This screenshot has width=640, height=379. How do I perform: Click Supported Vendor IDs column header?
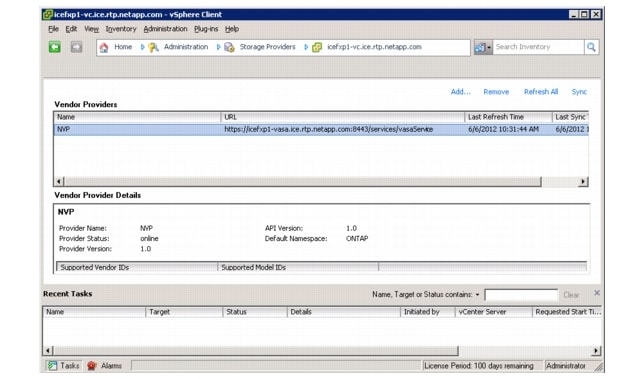[137, 267]
